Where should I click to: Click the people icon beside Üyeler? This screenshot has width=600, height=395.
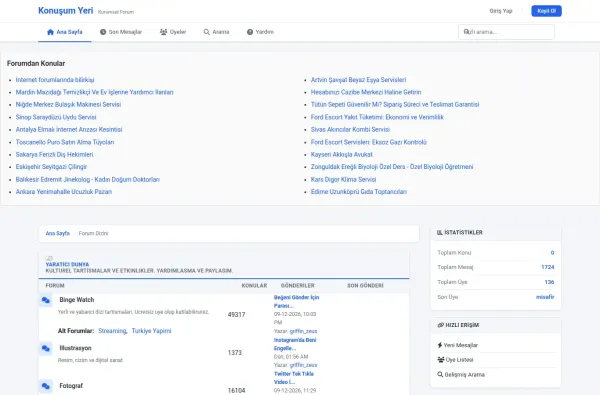click(163, 32)
